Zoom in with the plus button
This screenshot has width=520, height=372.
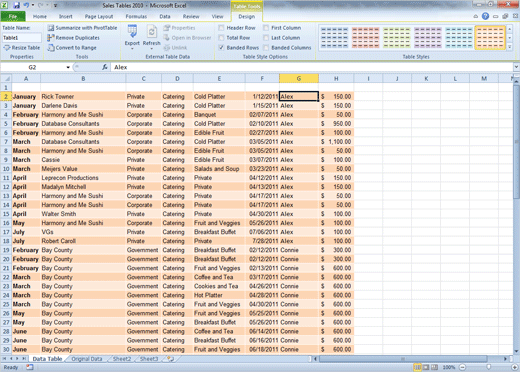tap(514, 367)
